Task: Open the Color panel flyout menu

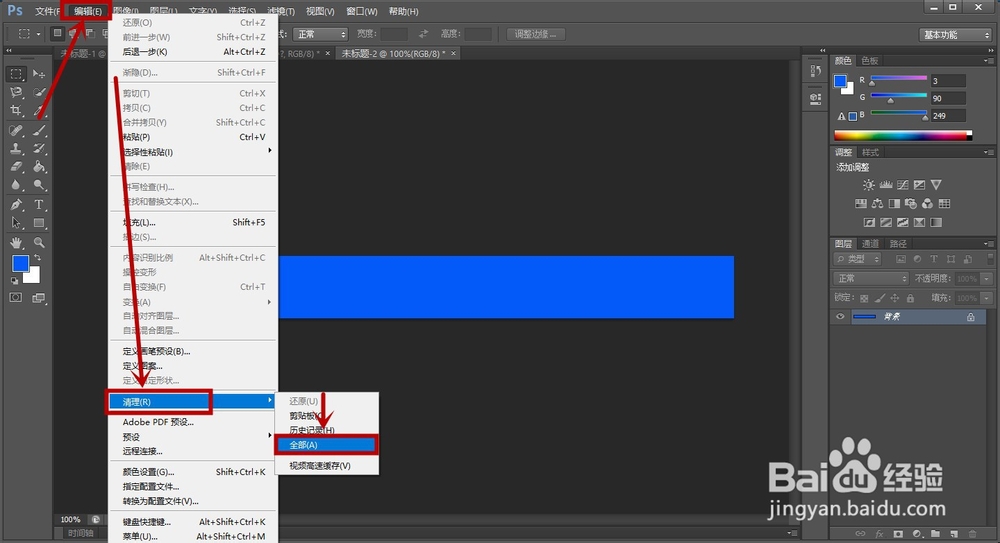Action: pyautogui.click(x=988, y=61)
